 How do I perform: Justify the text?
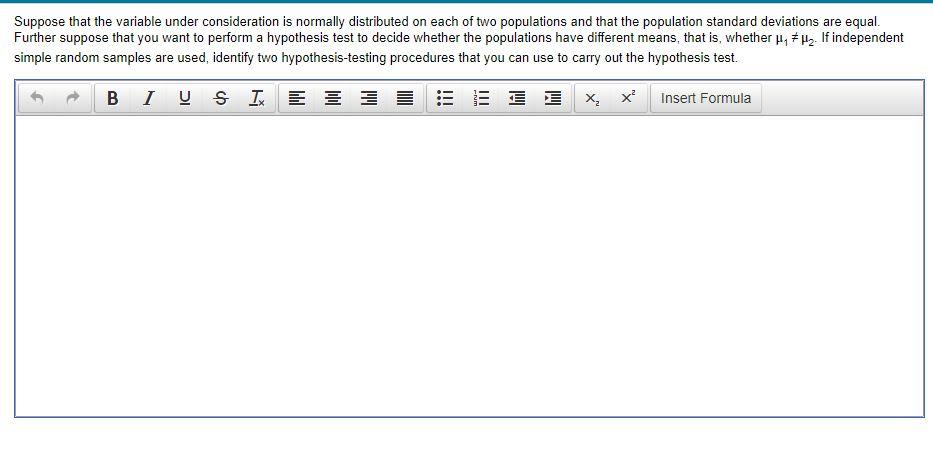405,98
